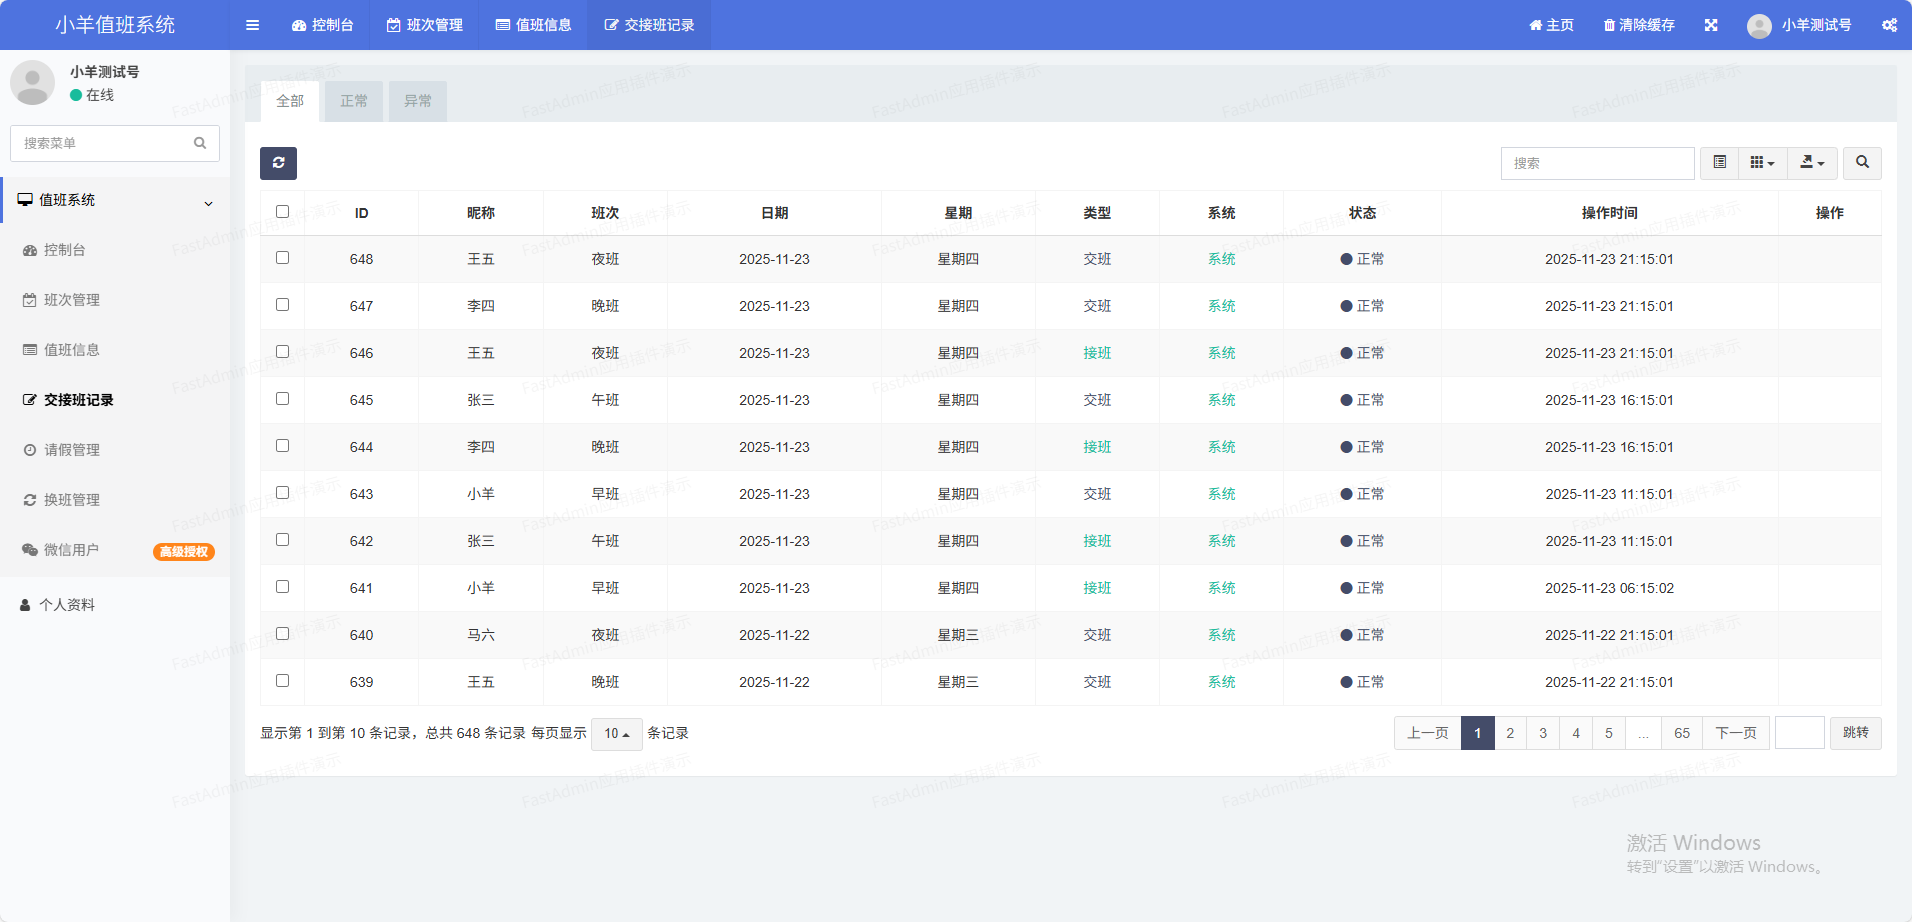Open the settings gears icon top-right
This screenshot has height=922, width=1912.
(1889, 25)
